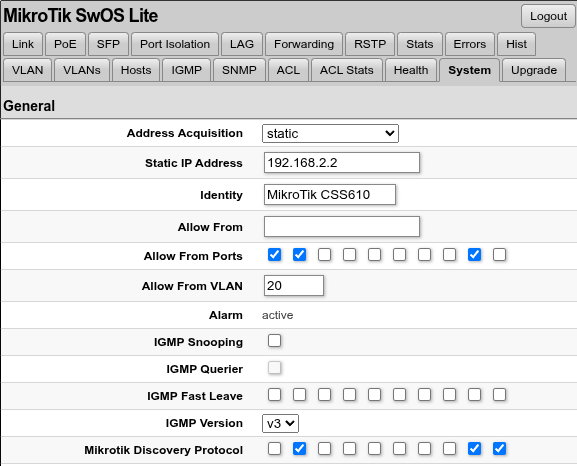Check fifth Allow From Ports checkbox
Viewport: 577px width, 466px height.
pyautogui.click(x=375, y=254)
